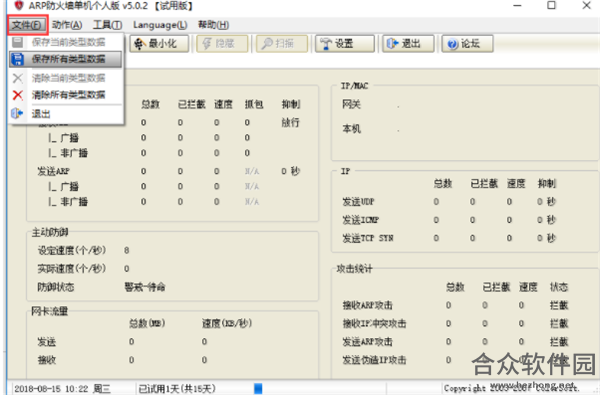Open the Language(L) menu
Viewport: 600px width, 395px height.
tap(160, 25)
